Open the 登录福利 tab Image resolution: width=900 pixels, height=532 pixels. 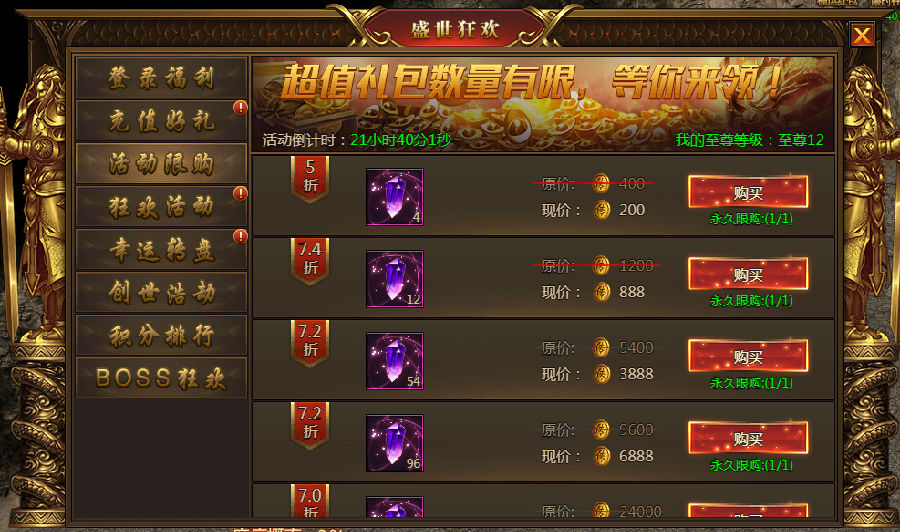161,78
